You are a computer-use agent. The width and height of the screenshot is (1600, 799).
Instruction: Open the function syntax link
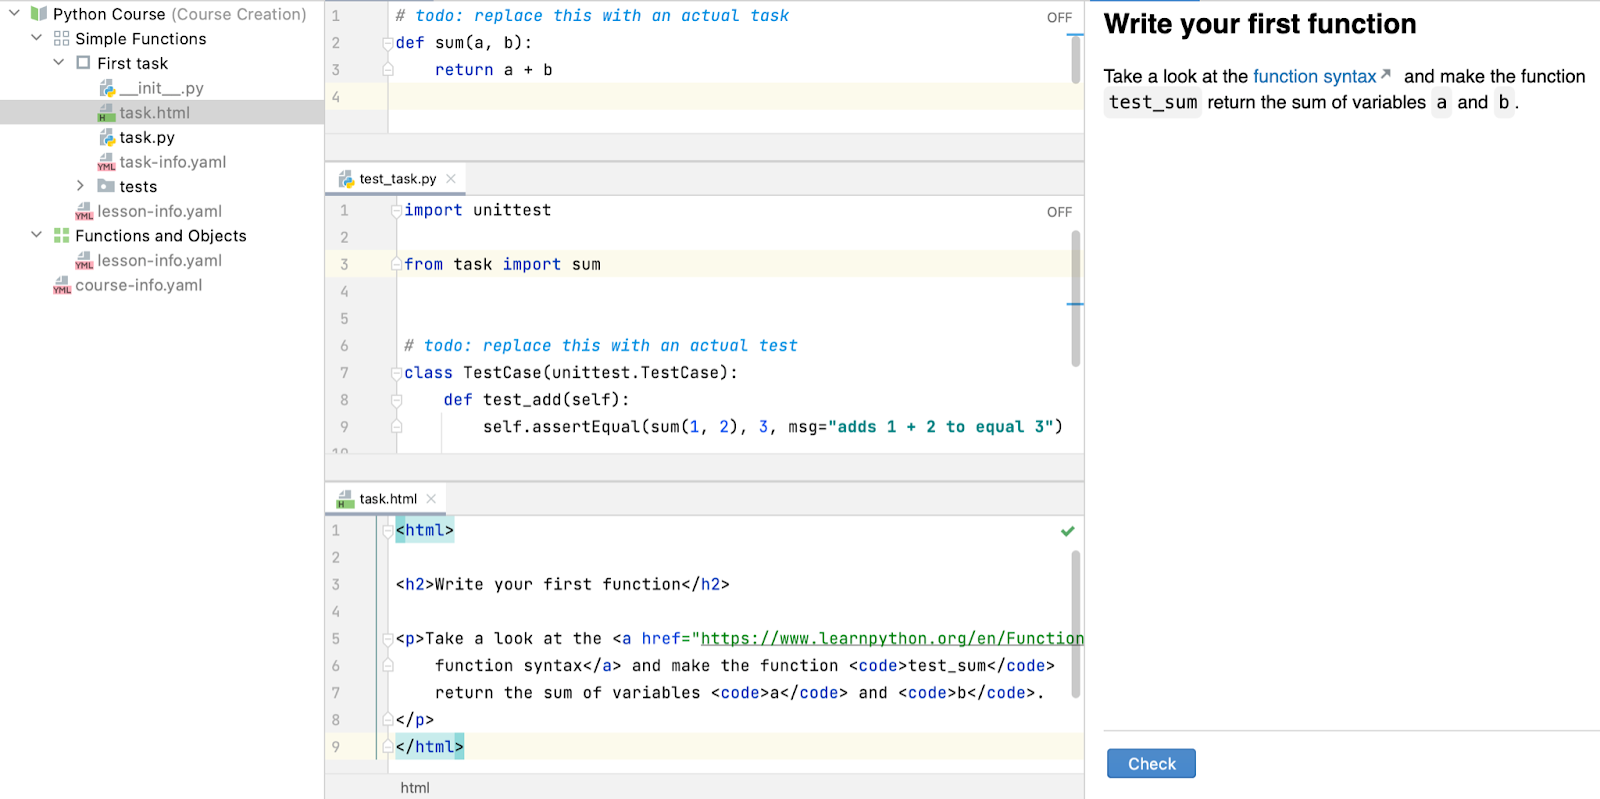point(1314,77)
